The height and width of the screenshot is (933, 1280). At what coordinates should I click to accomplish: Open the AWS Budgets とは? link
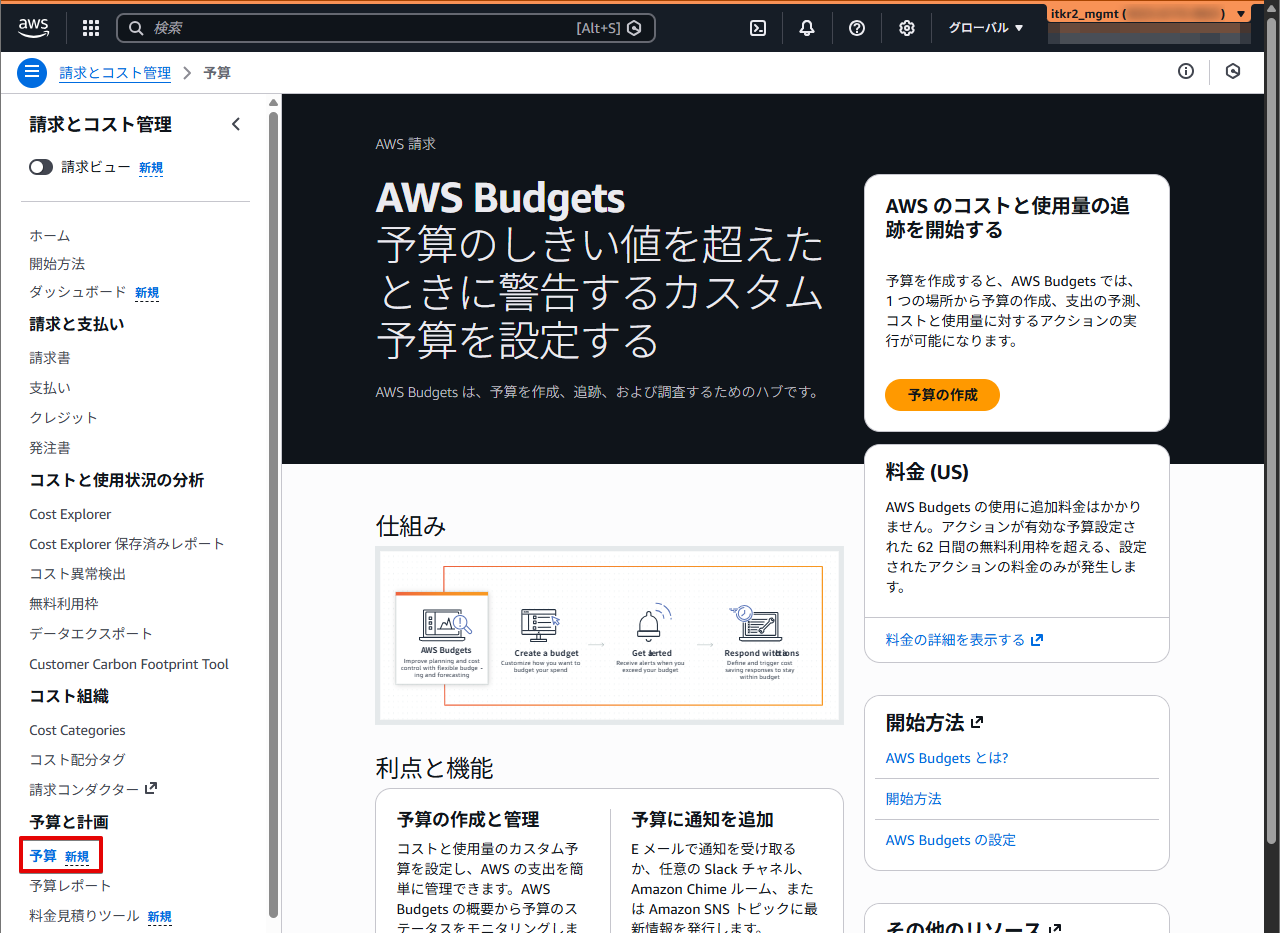[947, 758]
